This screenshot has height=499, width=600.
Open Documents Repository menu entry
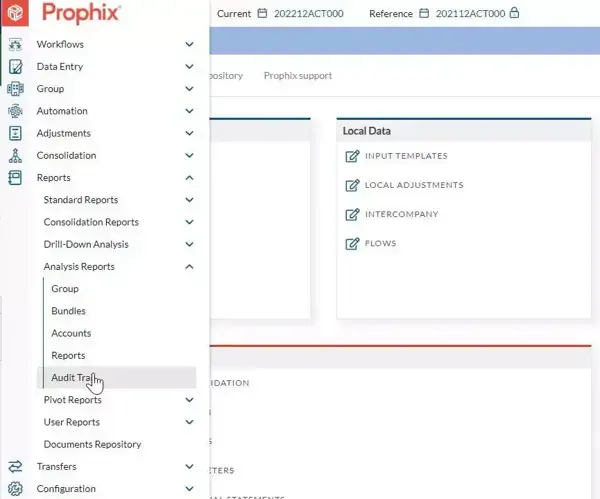click(x=92, y=444)
